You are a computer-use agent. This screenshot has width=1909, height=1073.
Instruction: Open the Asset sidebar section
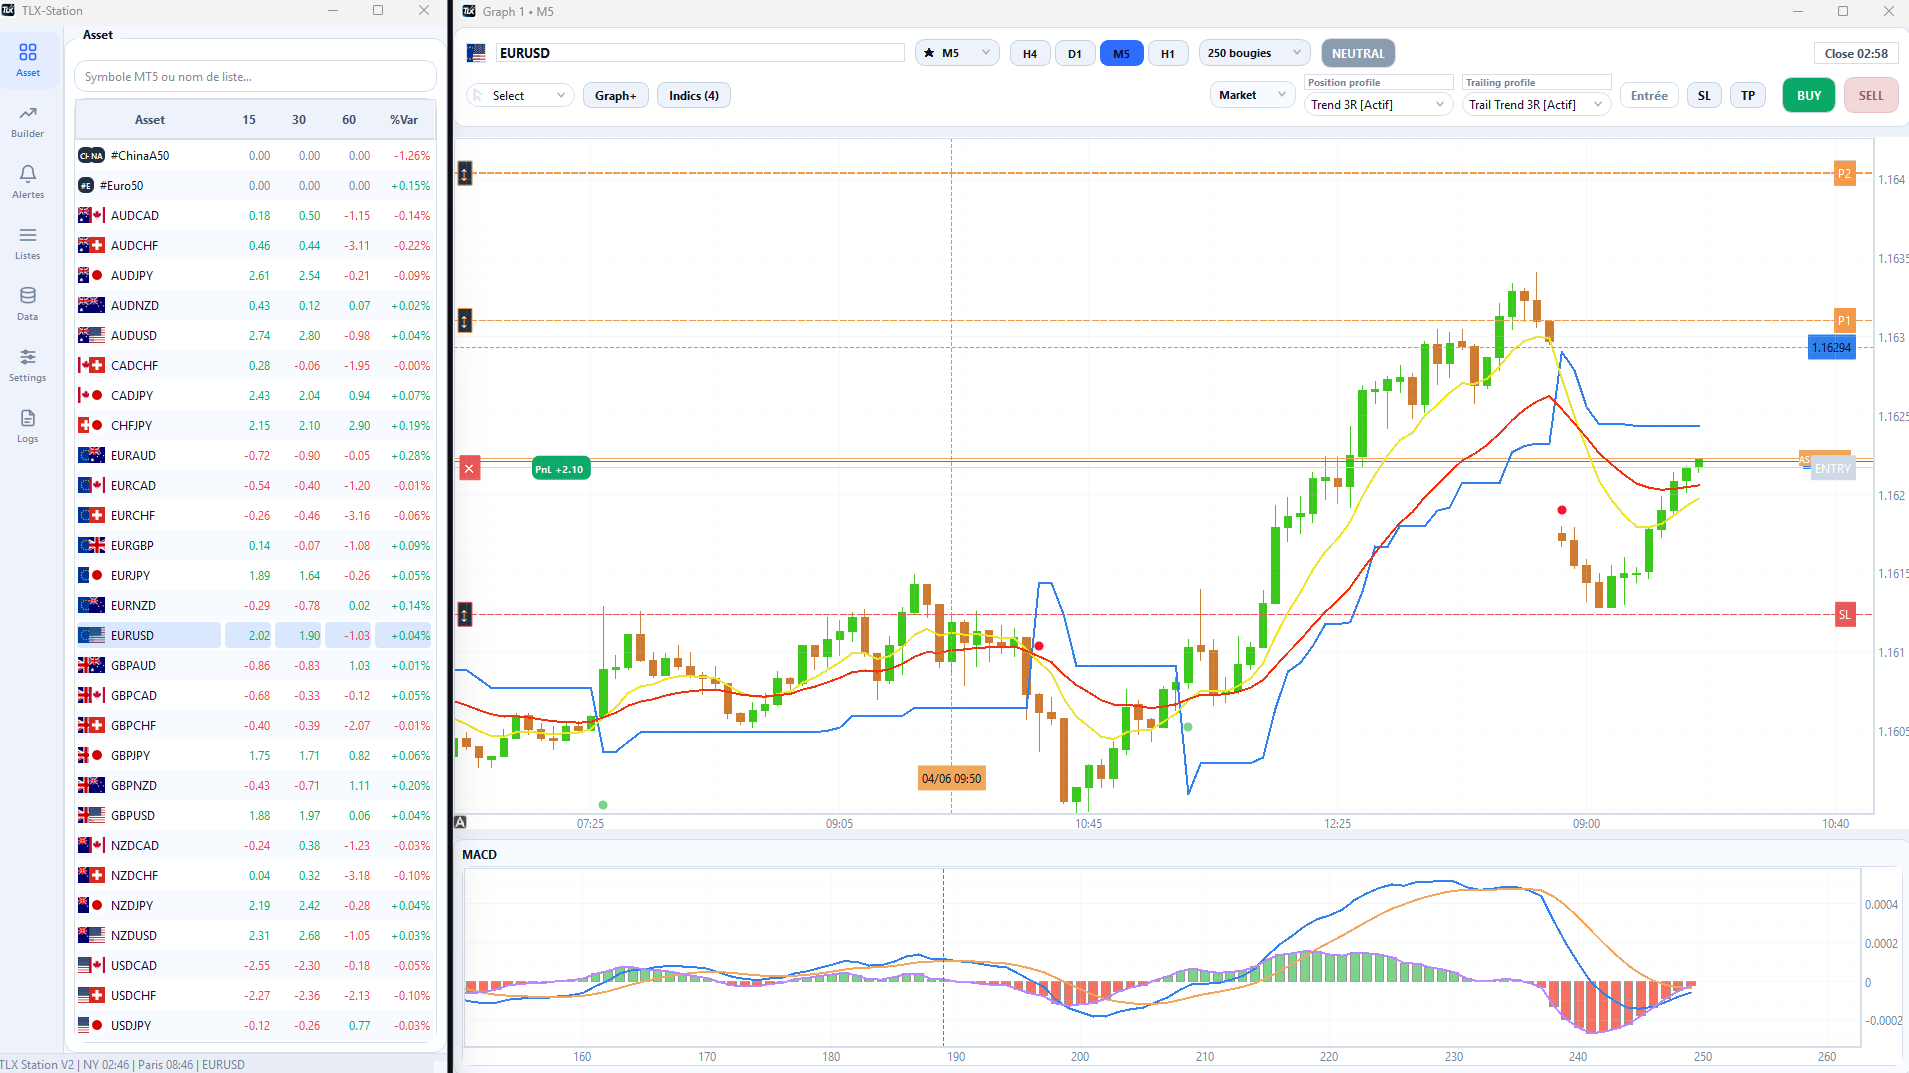tap(28, 59)
